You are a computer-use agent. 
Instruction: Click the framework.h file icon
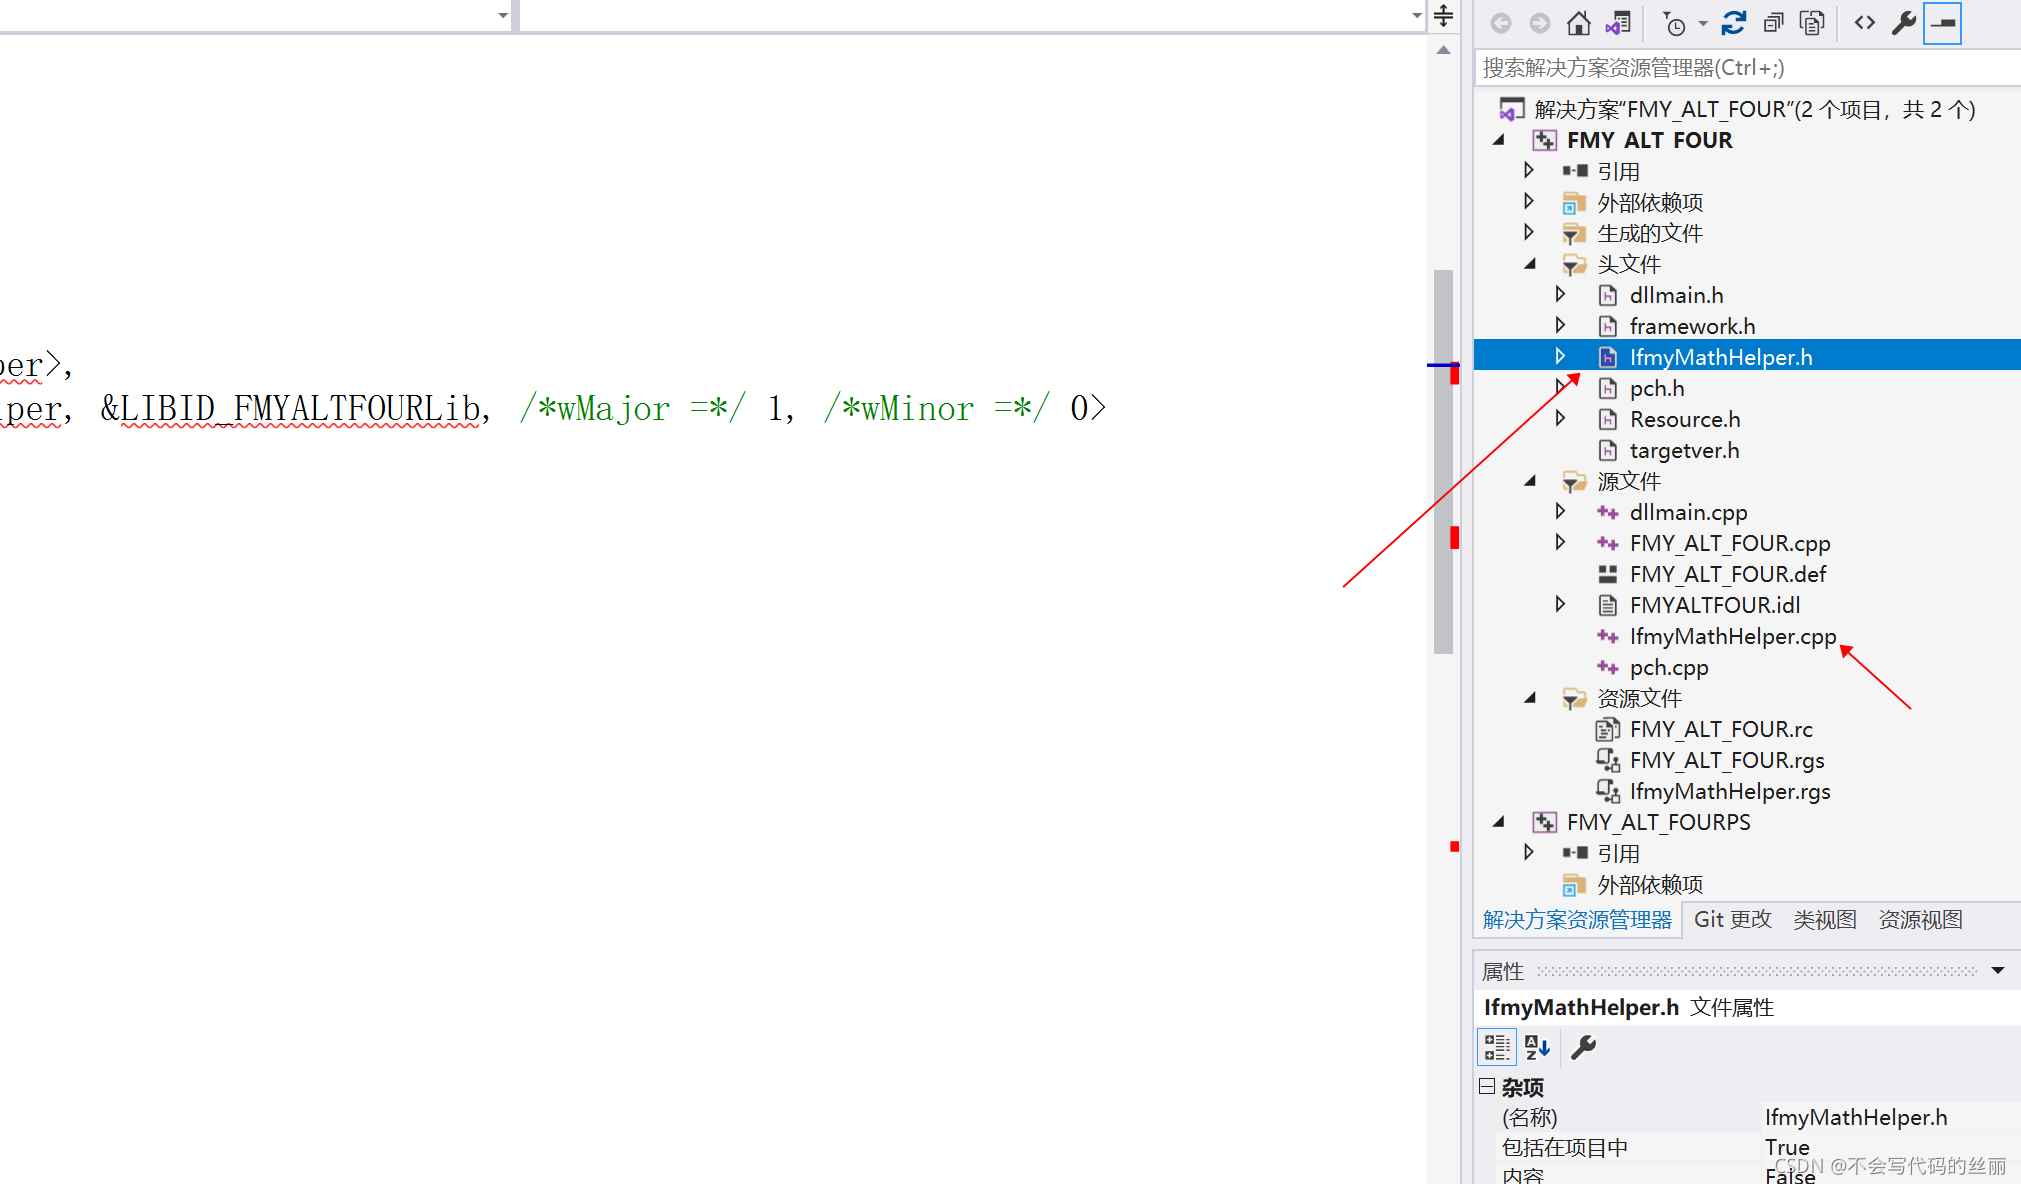(1608, 326)
